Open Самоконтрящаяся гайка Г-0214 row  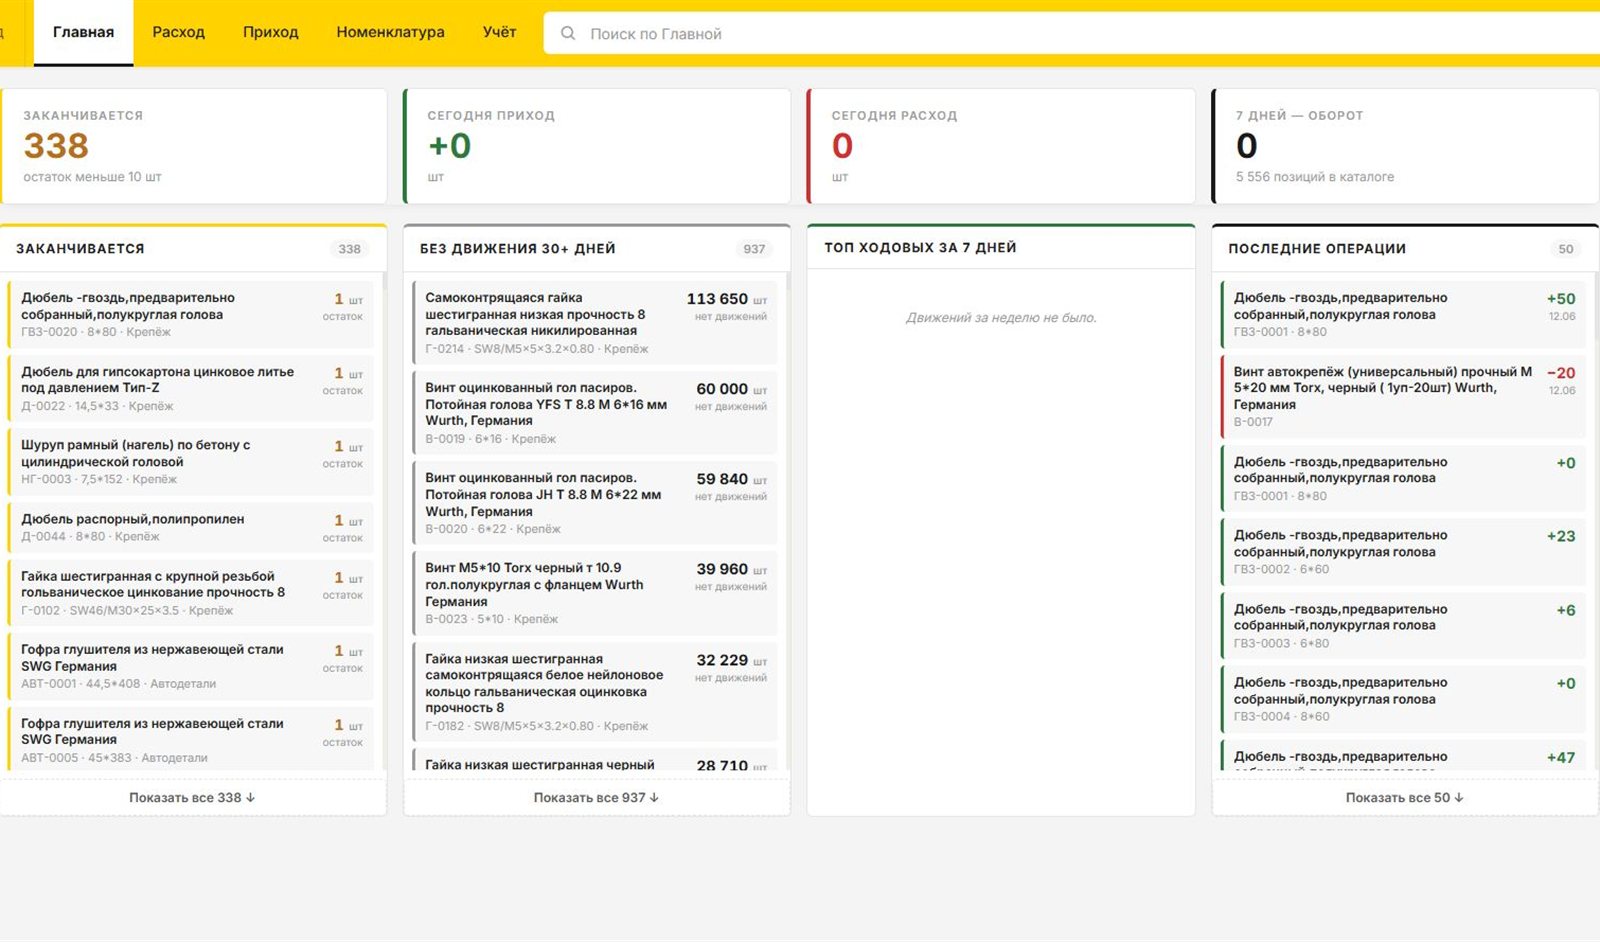click(594, 322)
